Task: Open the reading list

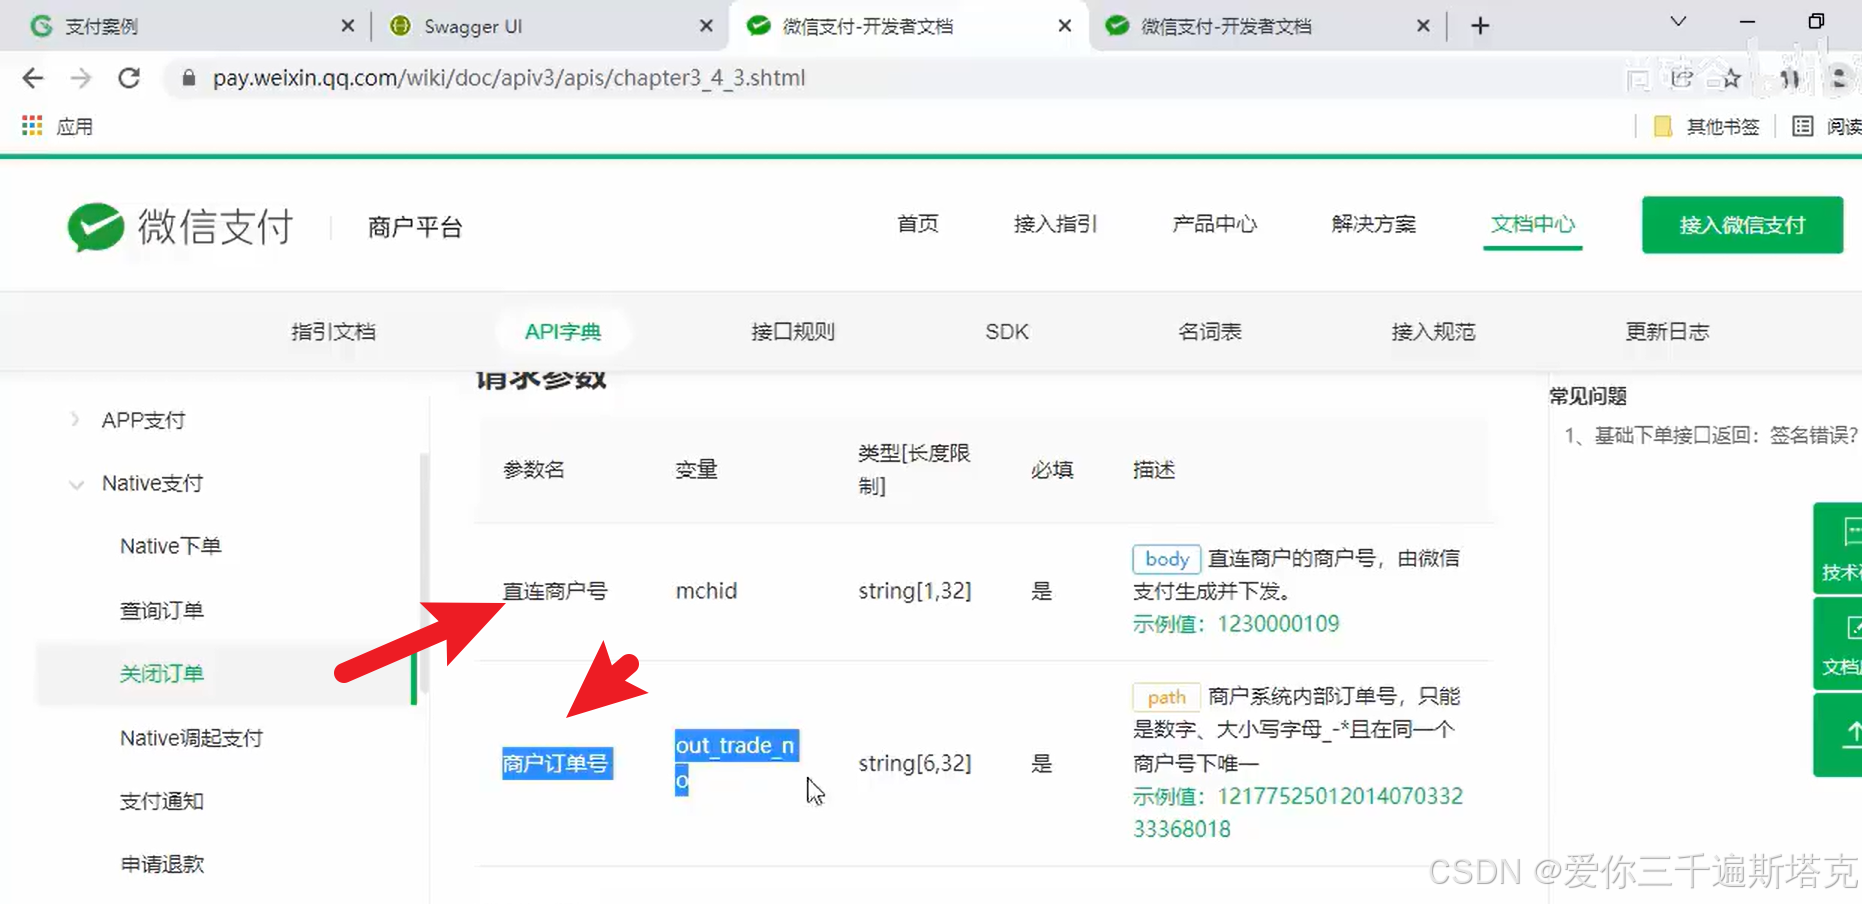Action: [1828, 126]
